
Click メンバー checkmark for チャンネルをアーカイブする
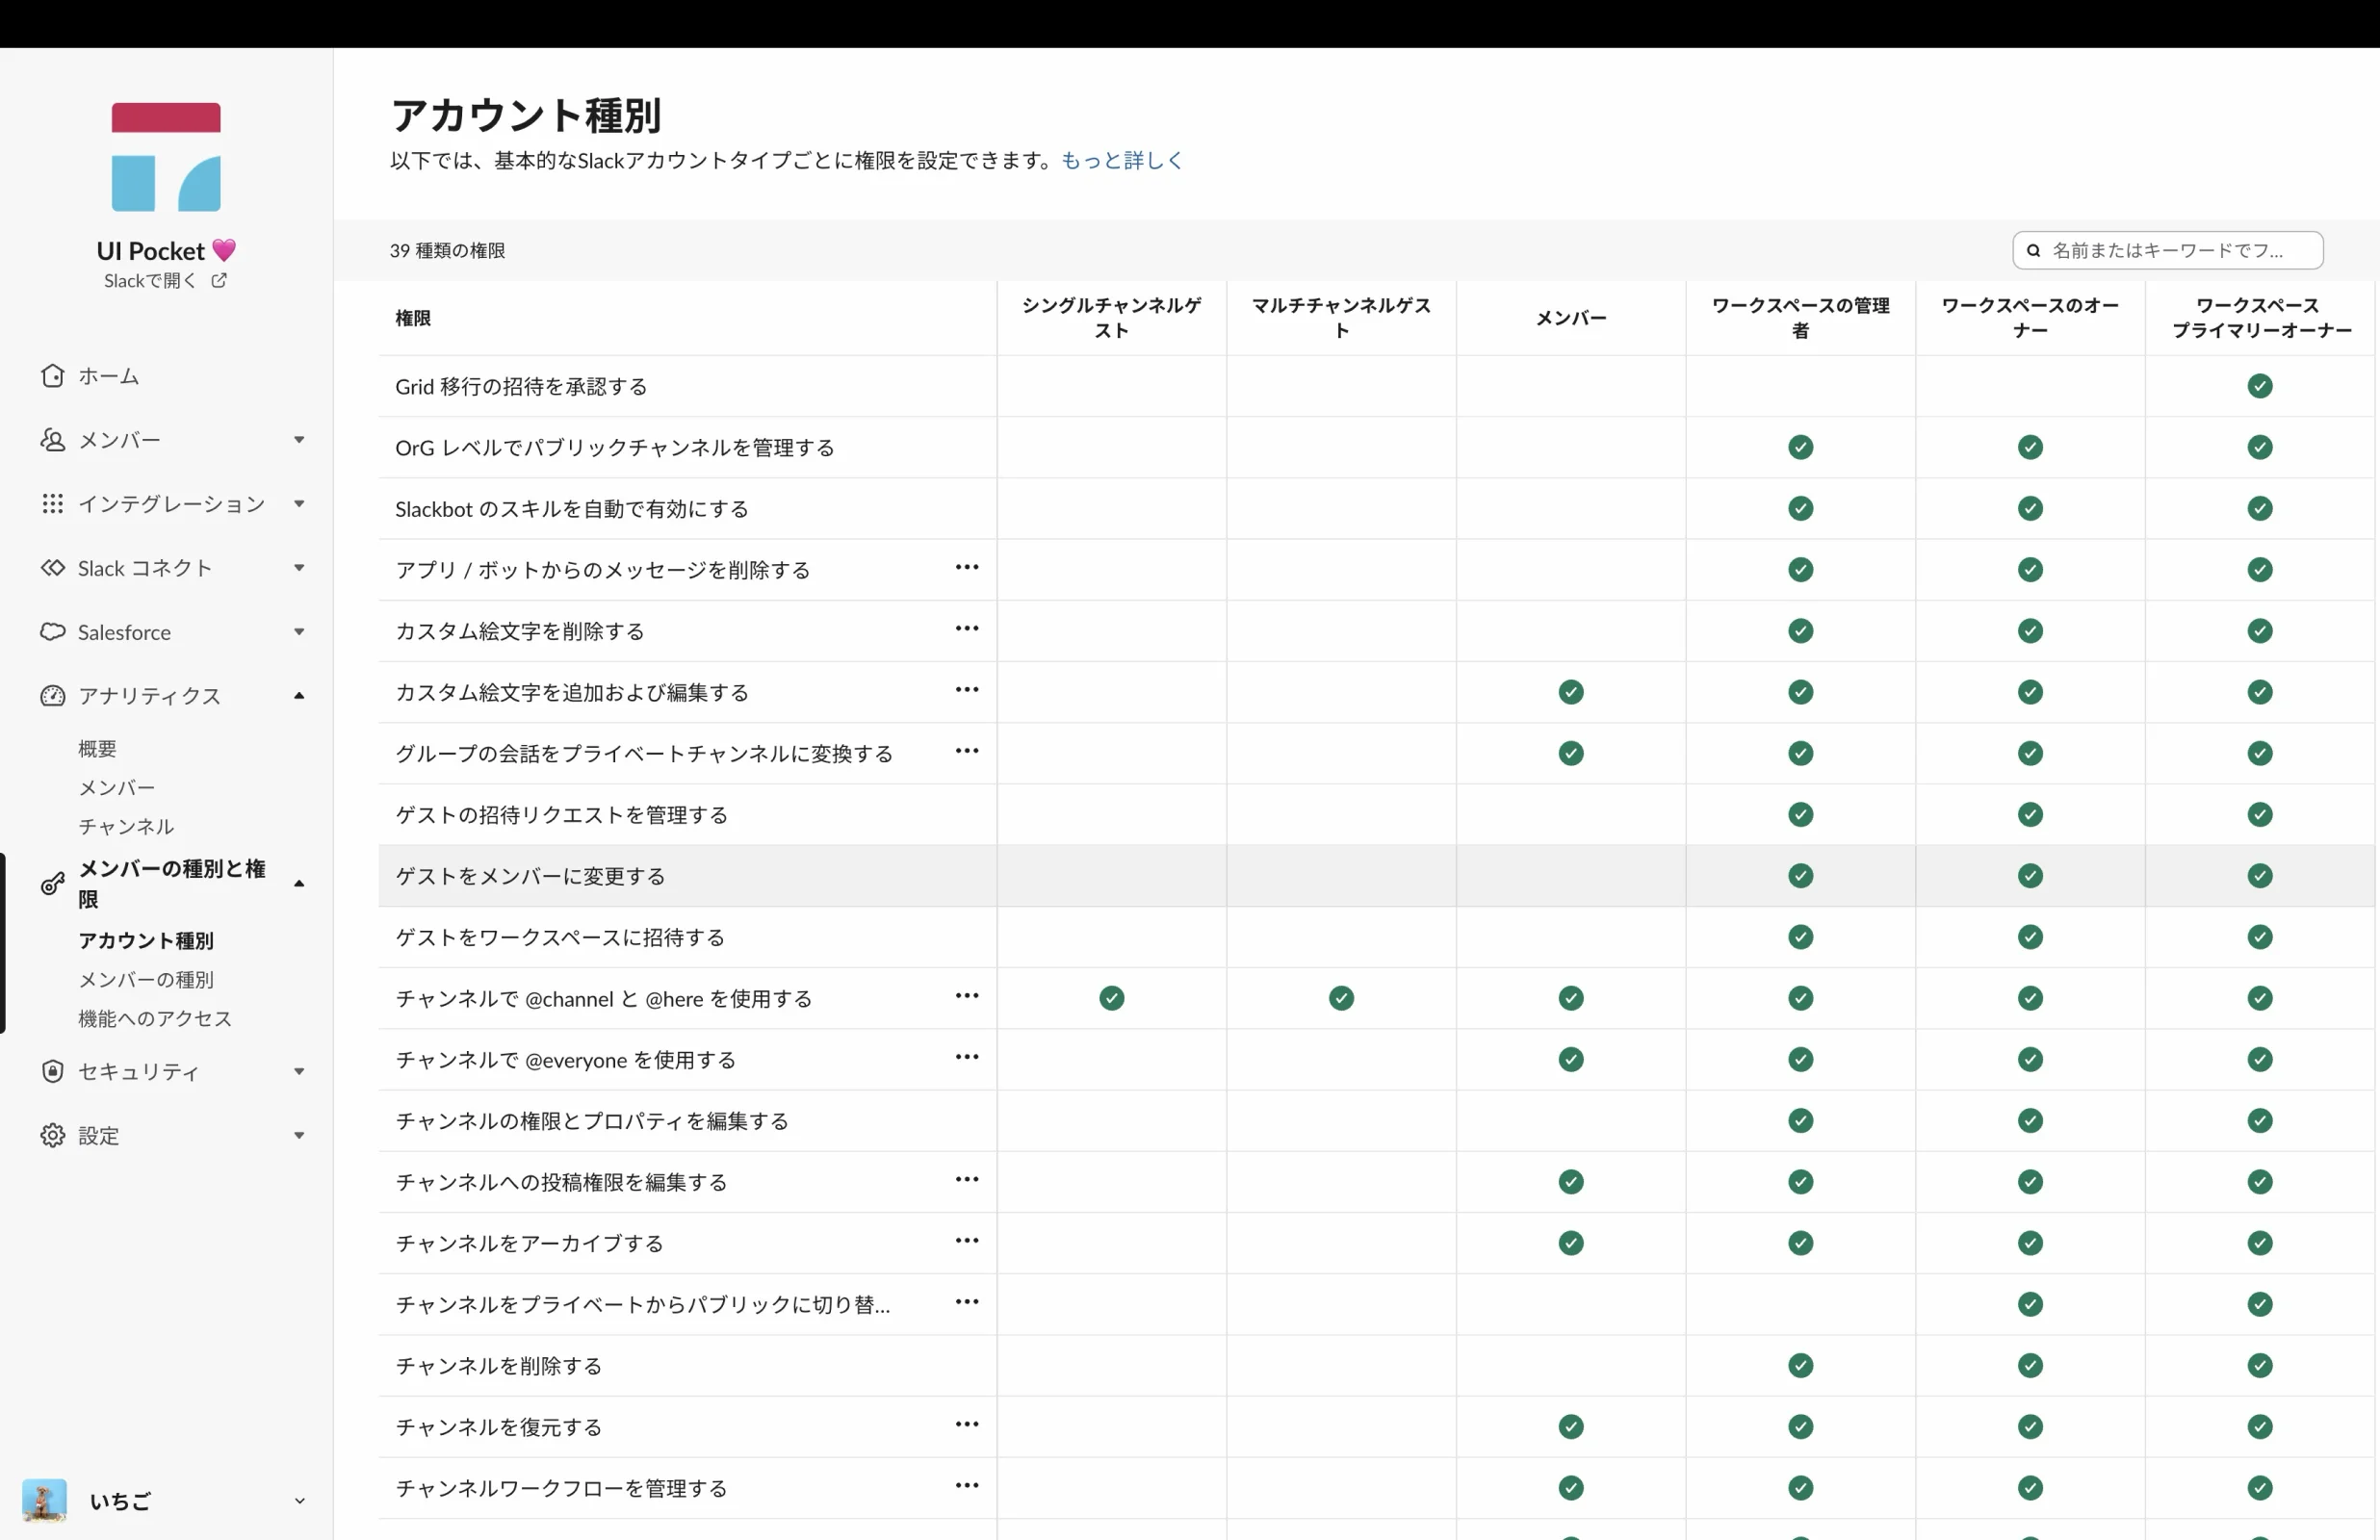point(1571,1243)
